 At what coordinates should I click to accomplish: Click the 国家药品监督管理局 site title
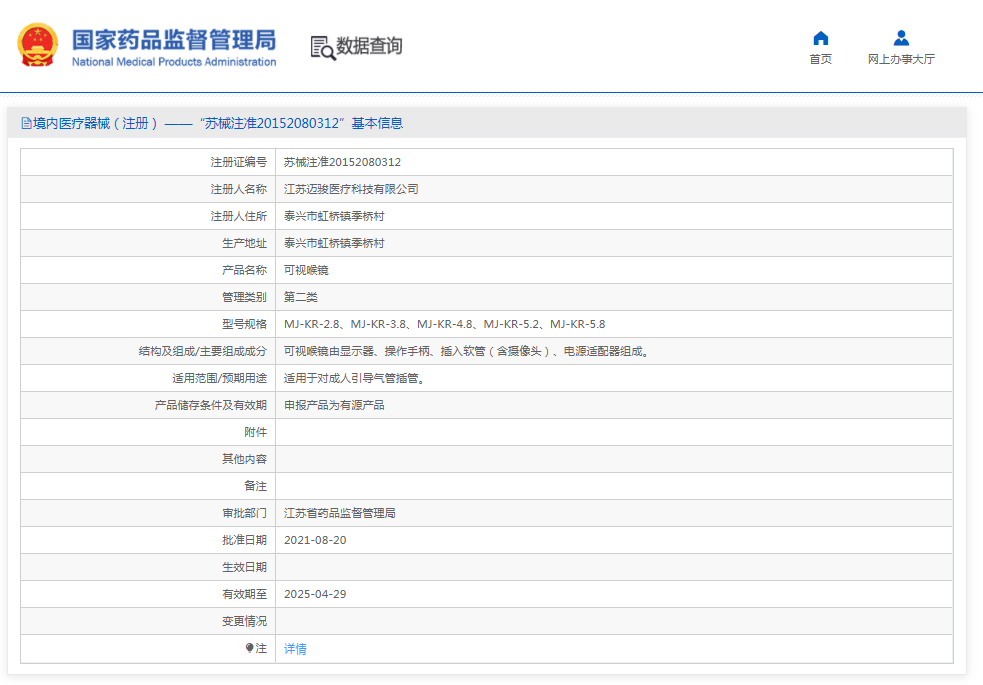click(x=173, y=40)
